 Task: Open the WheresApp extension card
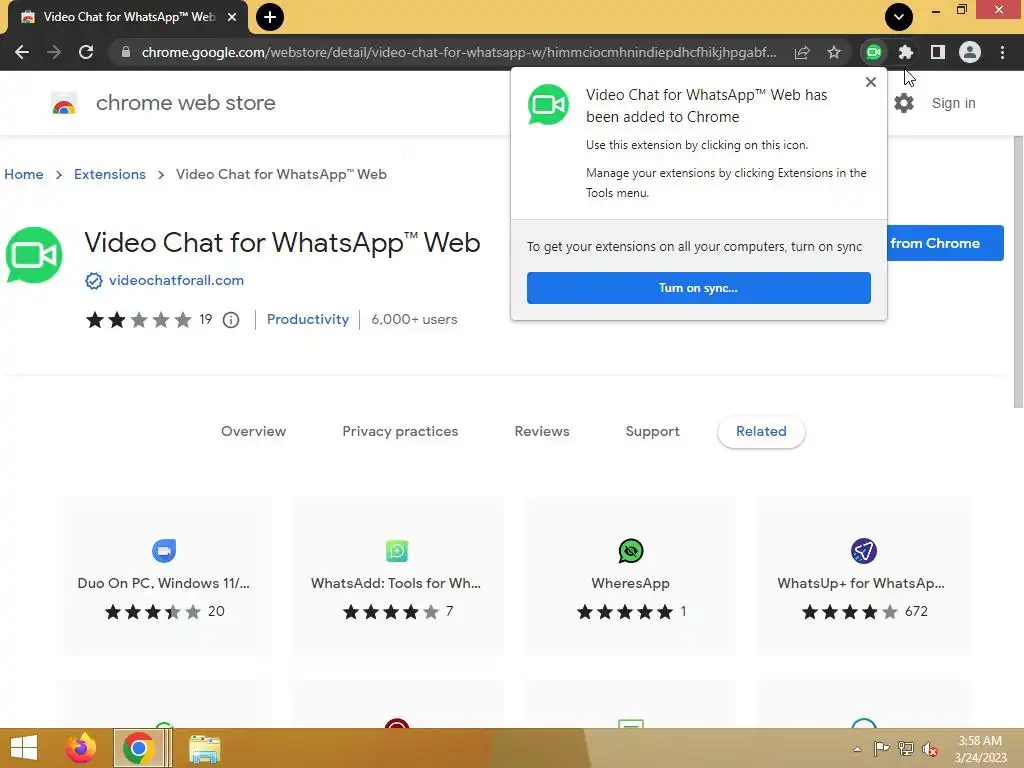point(630,577)
